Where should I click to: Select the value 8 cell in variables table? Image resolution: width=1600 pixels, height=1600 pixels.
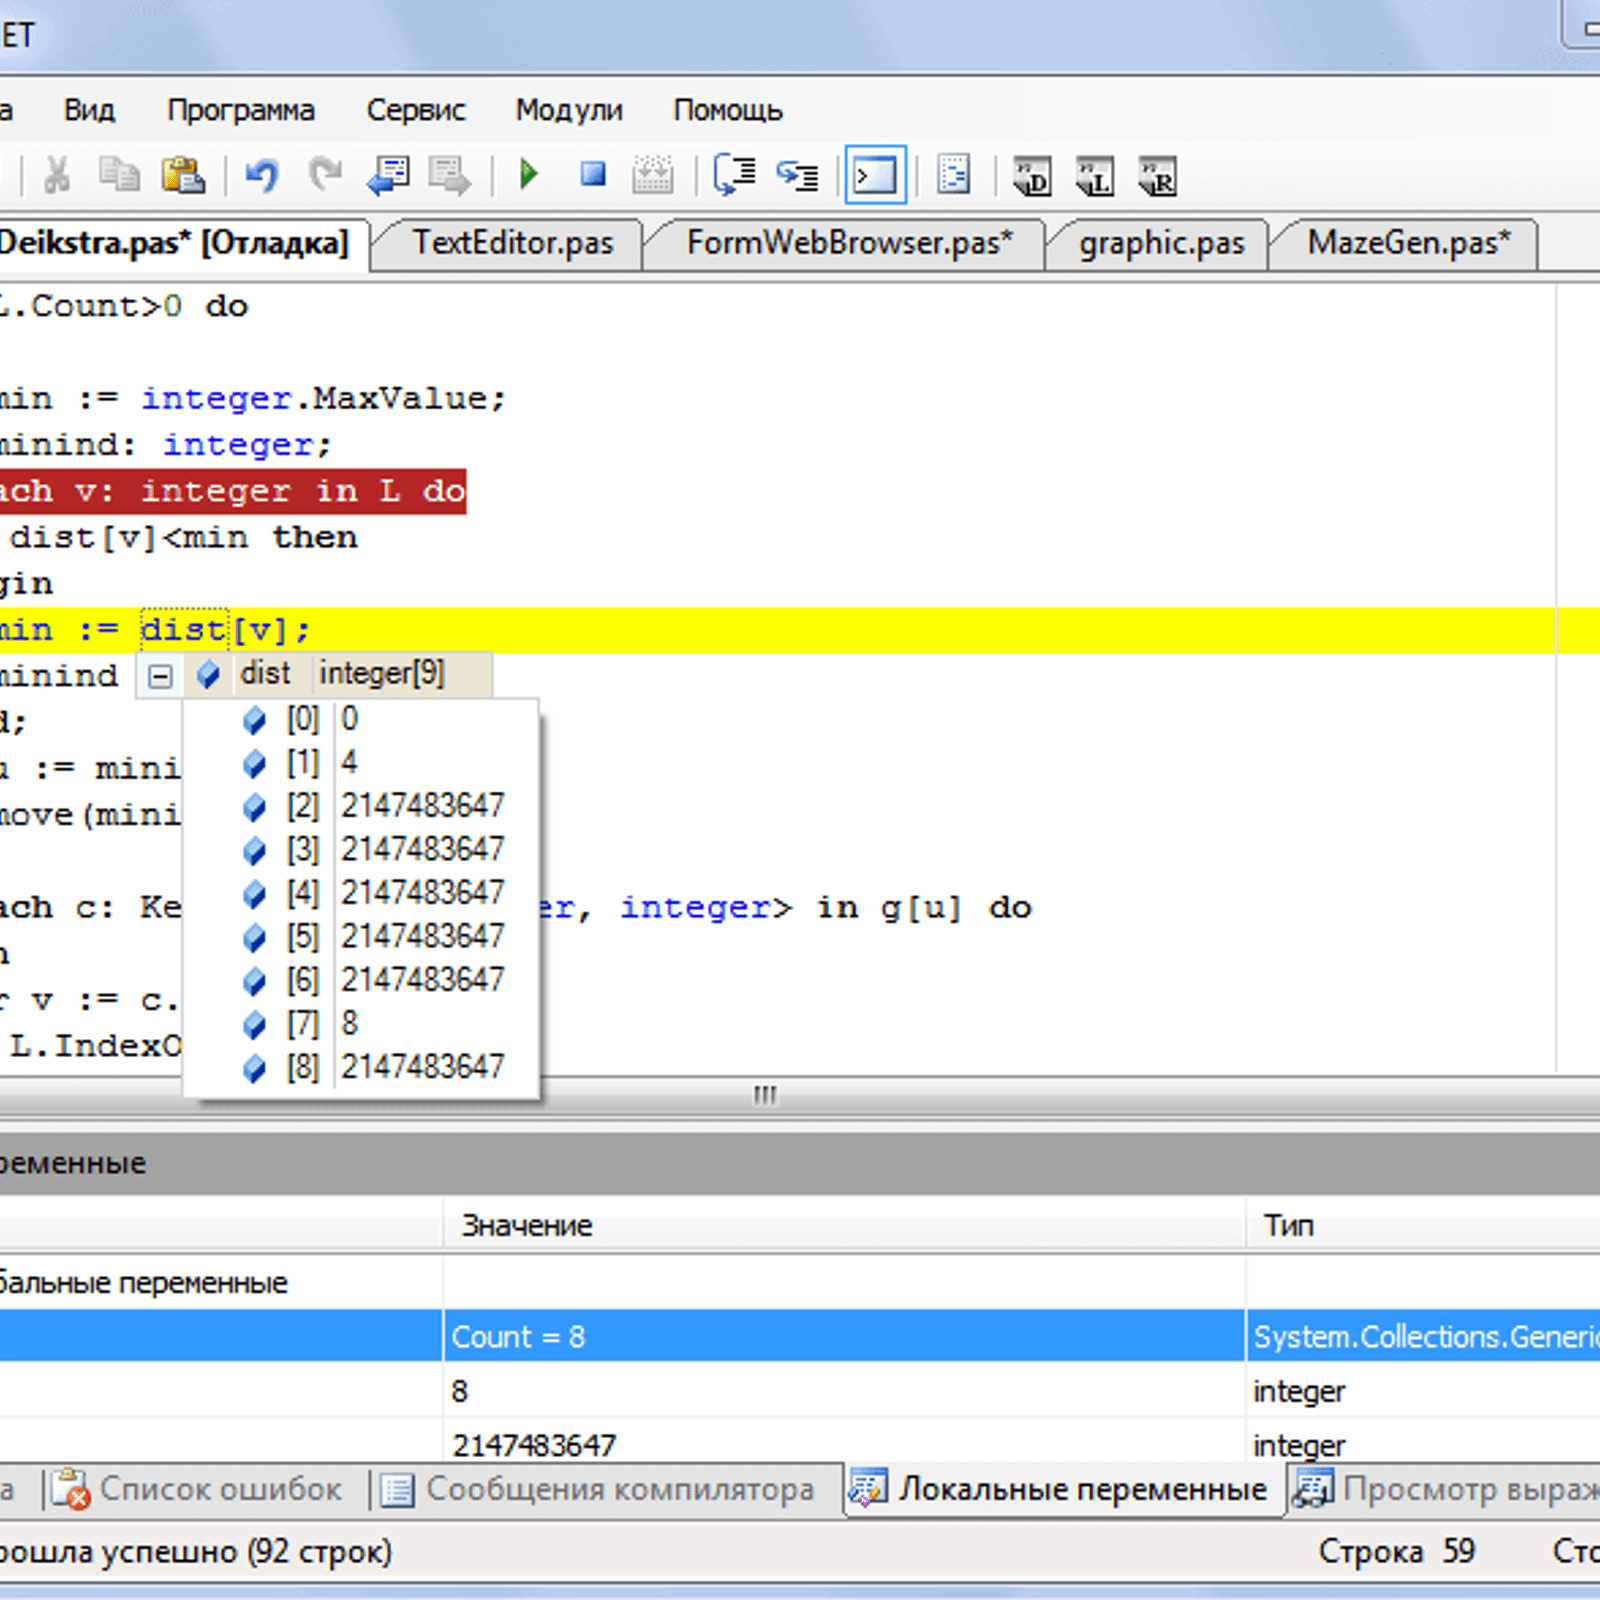point(845,1391)
